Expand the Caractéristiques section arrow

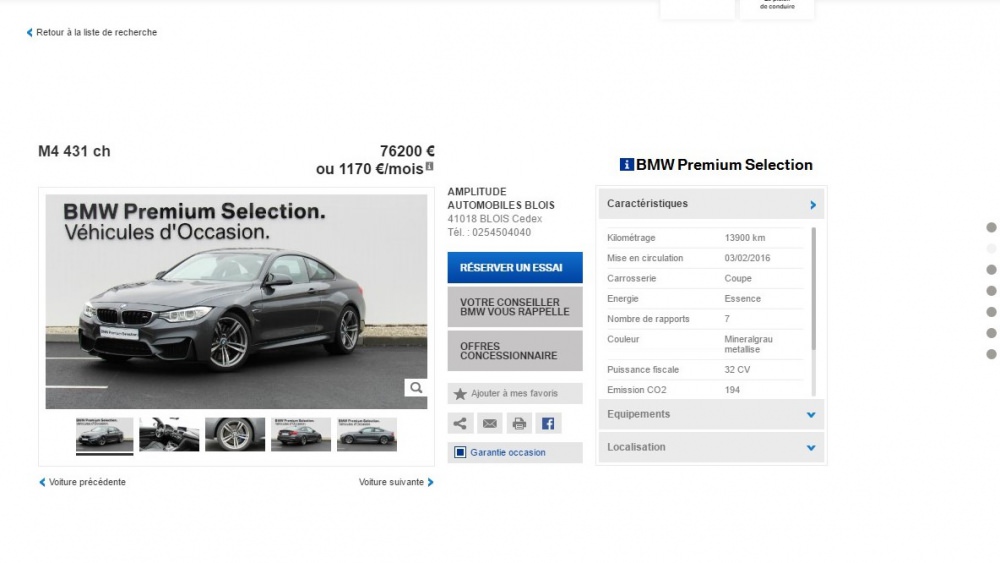(812, 205)
